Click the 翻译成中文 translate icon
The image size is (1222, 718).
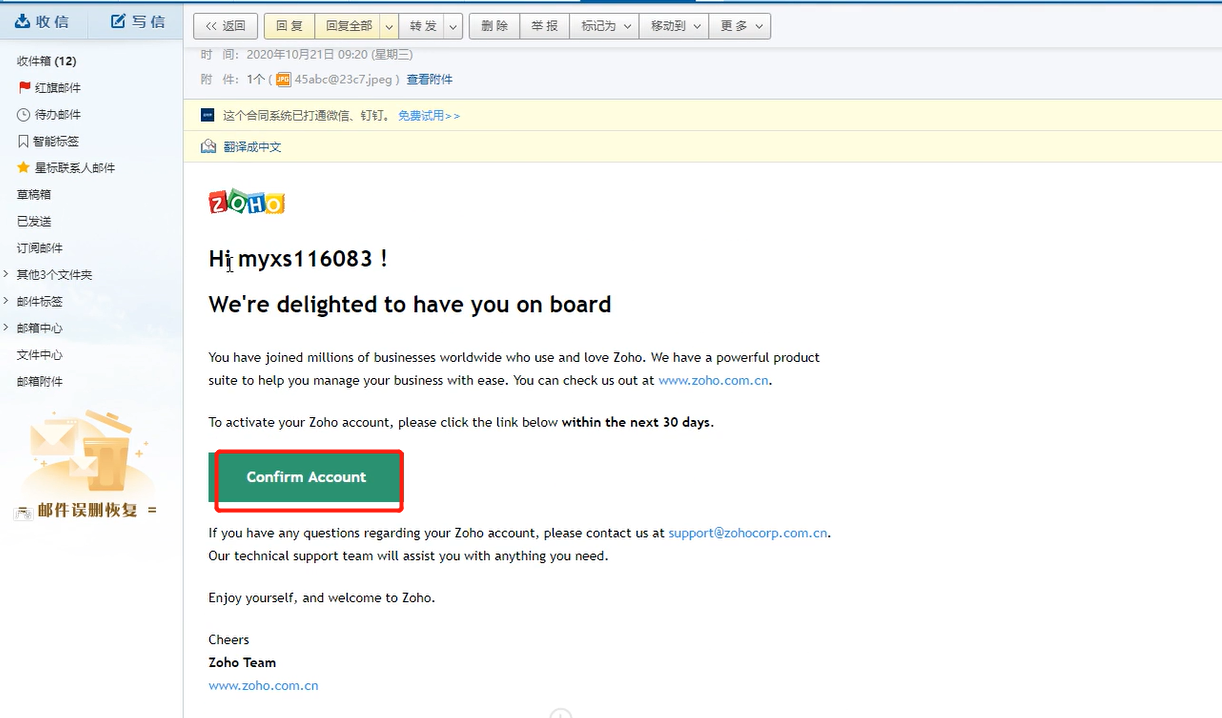point(208,147)
